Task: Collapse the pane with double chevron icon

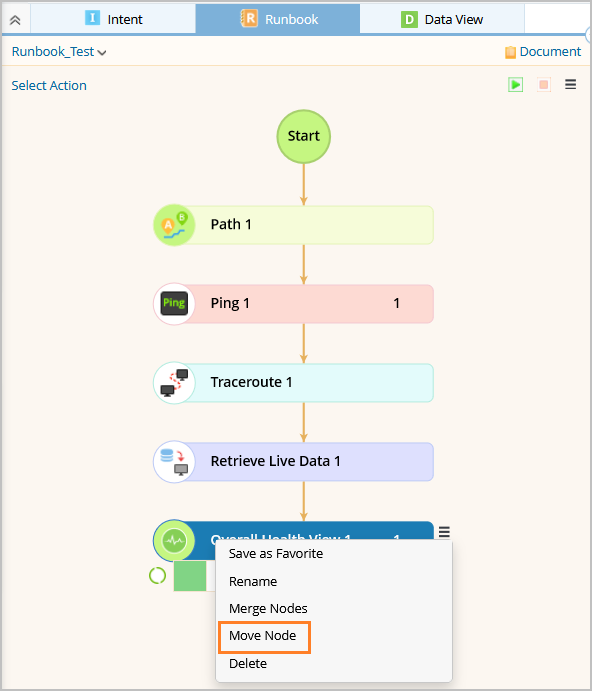Action: point(15,20)
